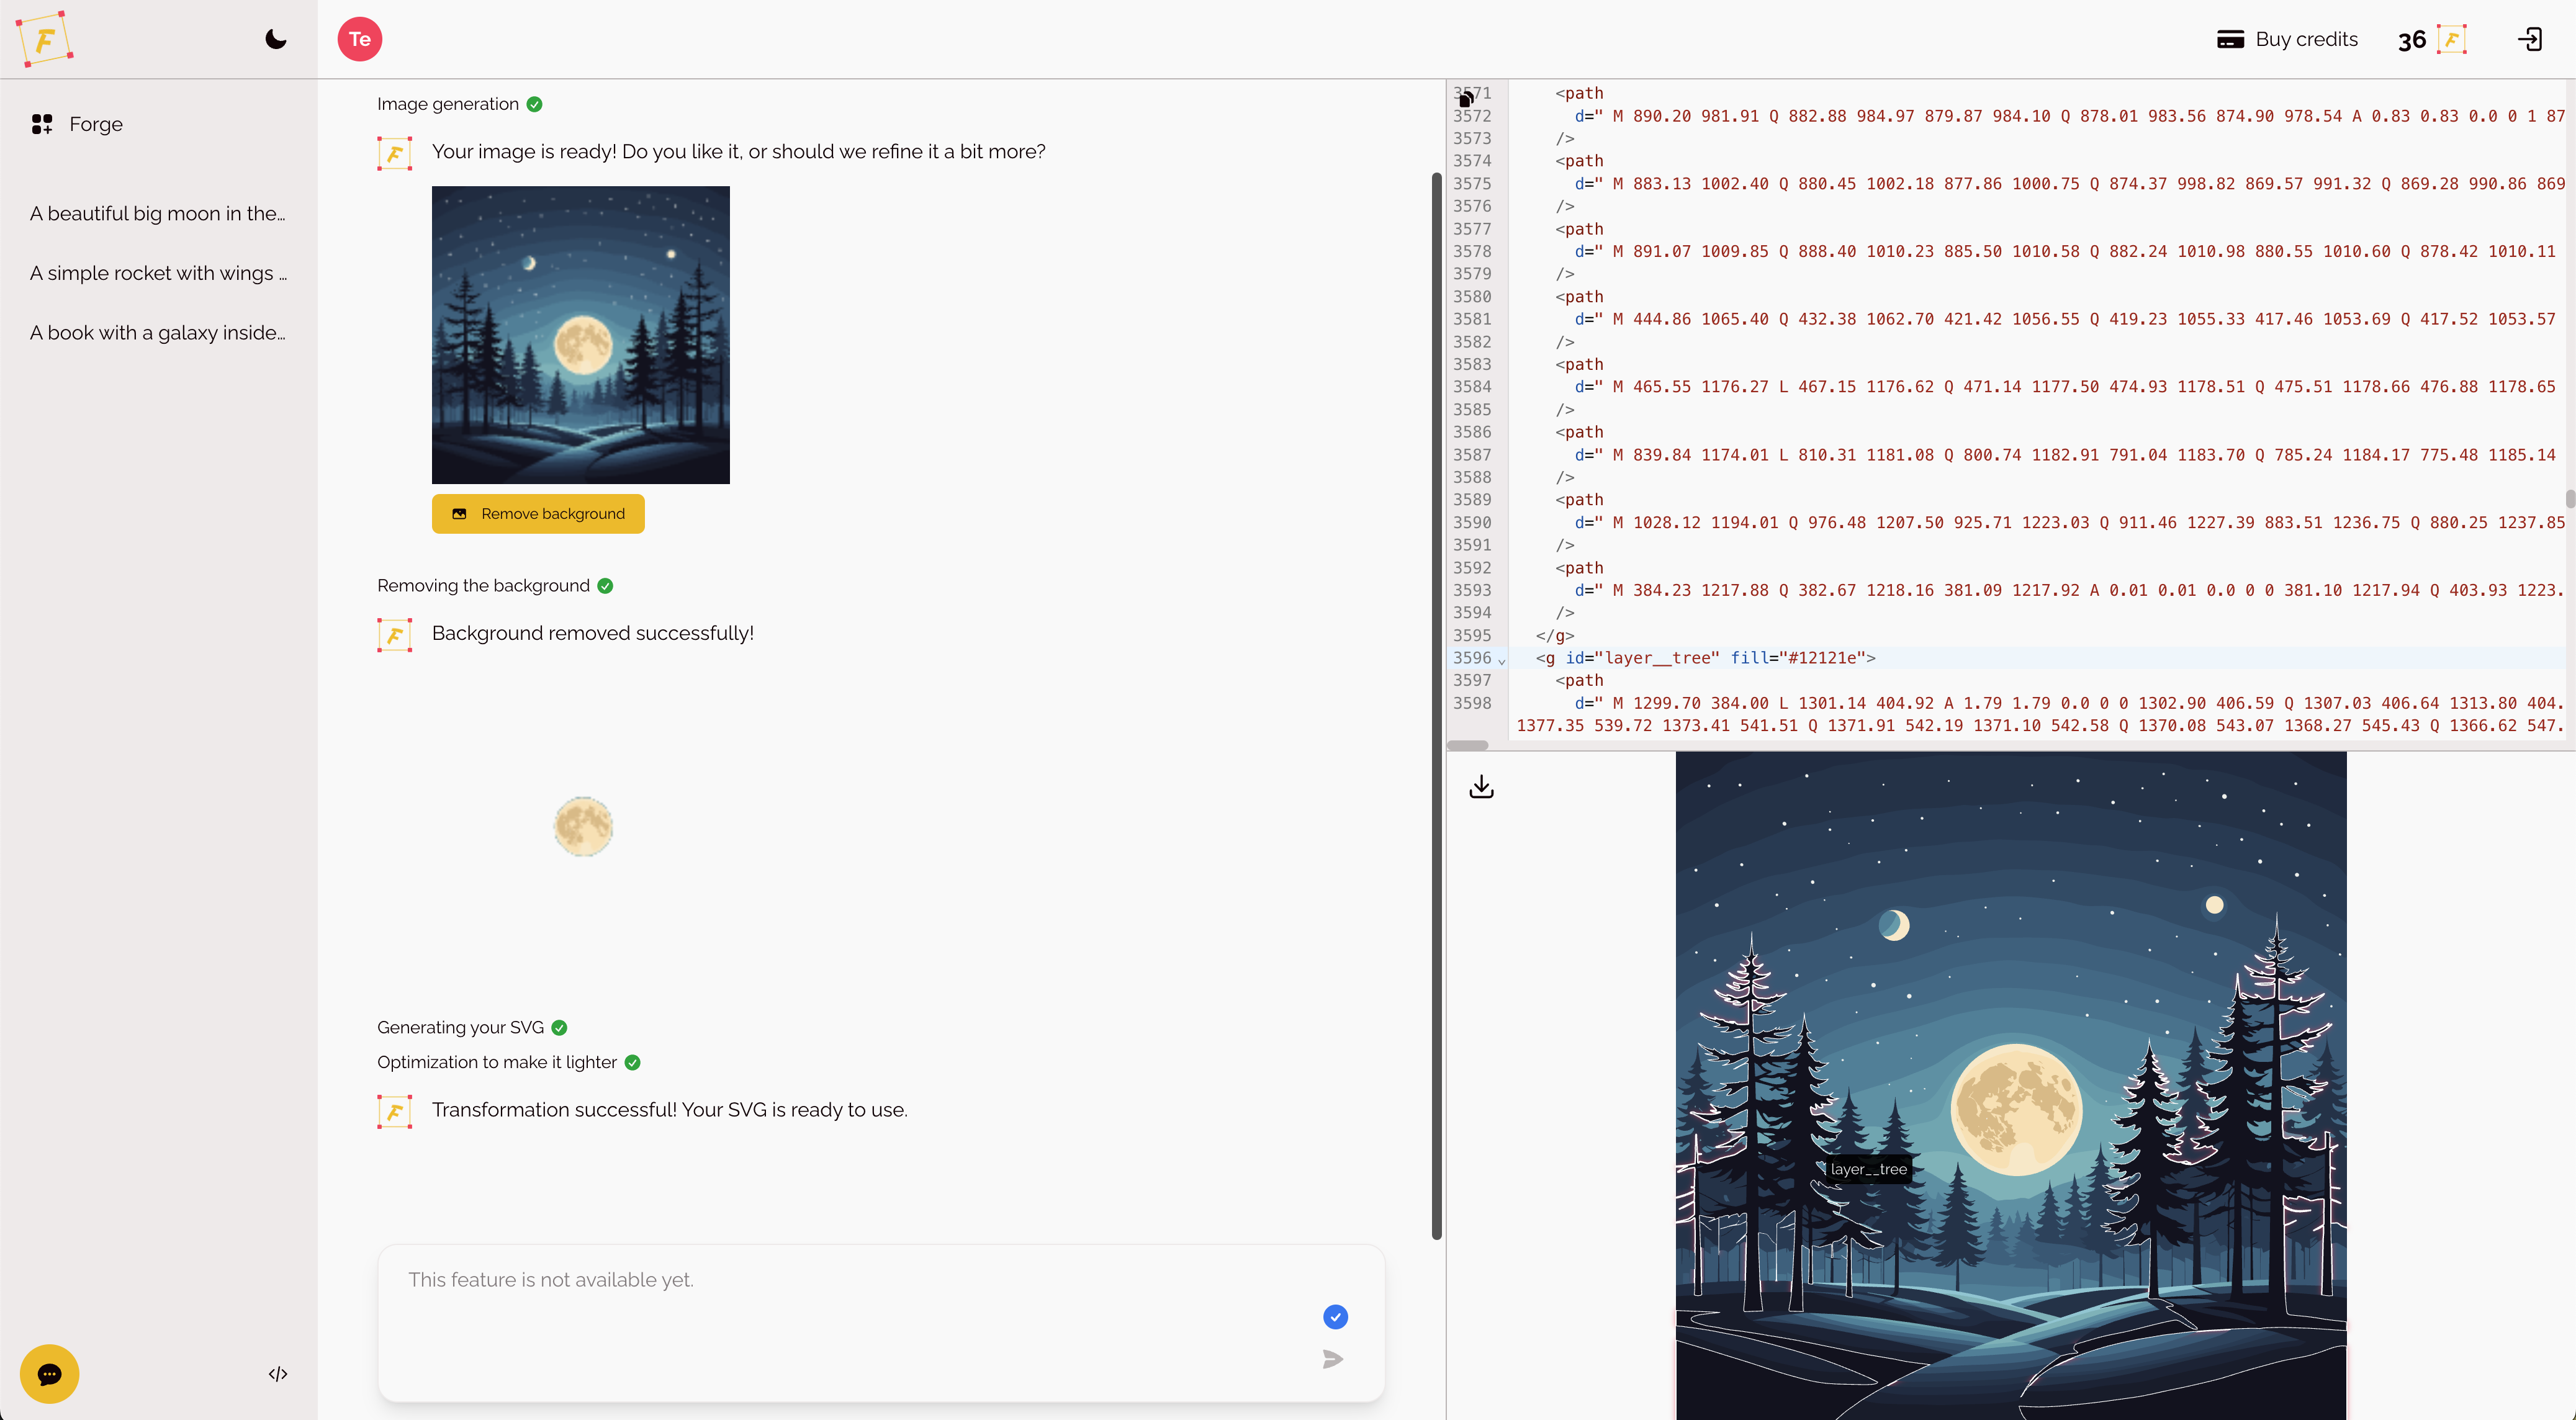Toggle the code view icon in sidebar
Viewport: 2576px width, 1420px height.
tap(278, 1373)
